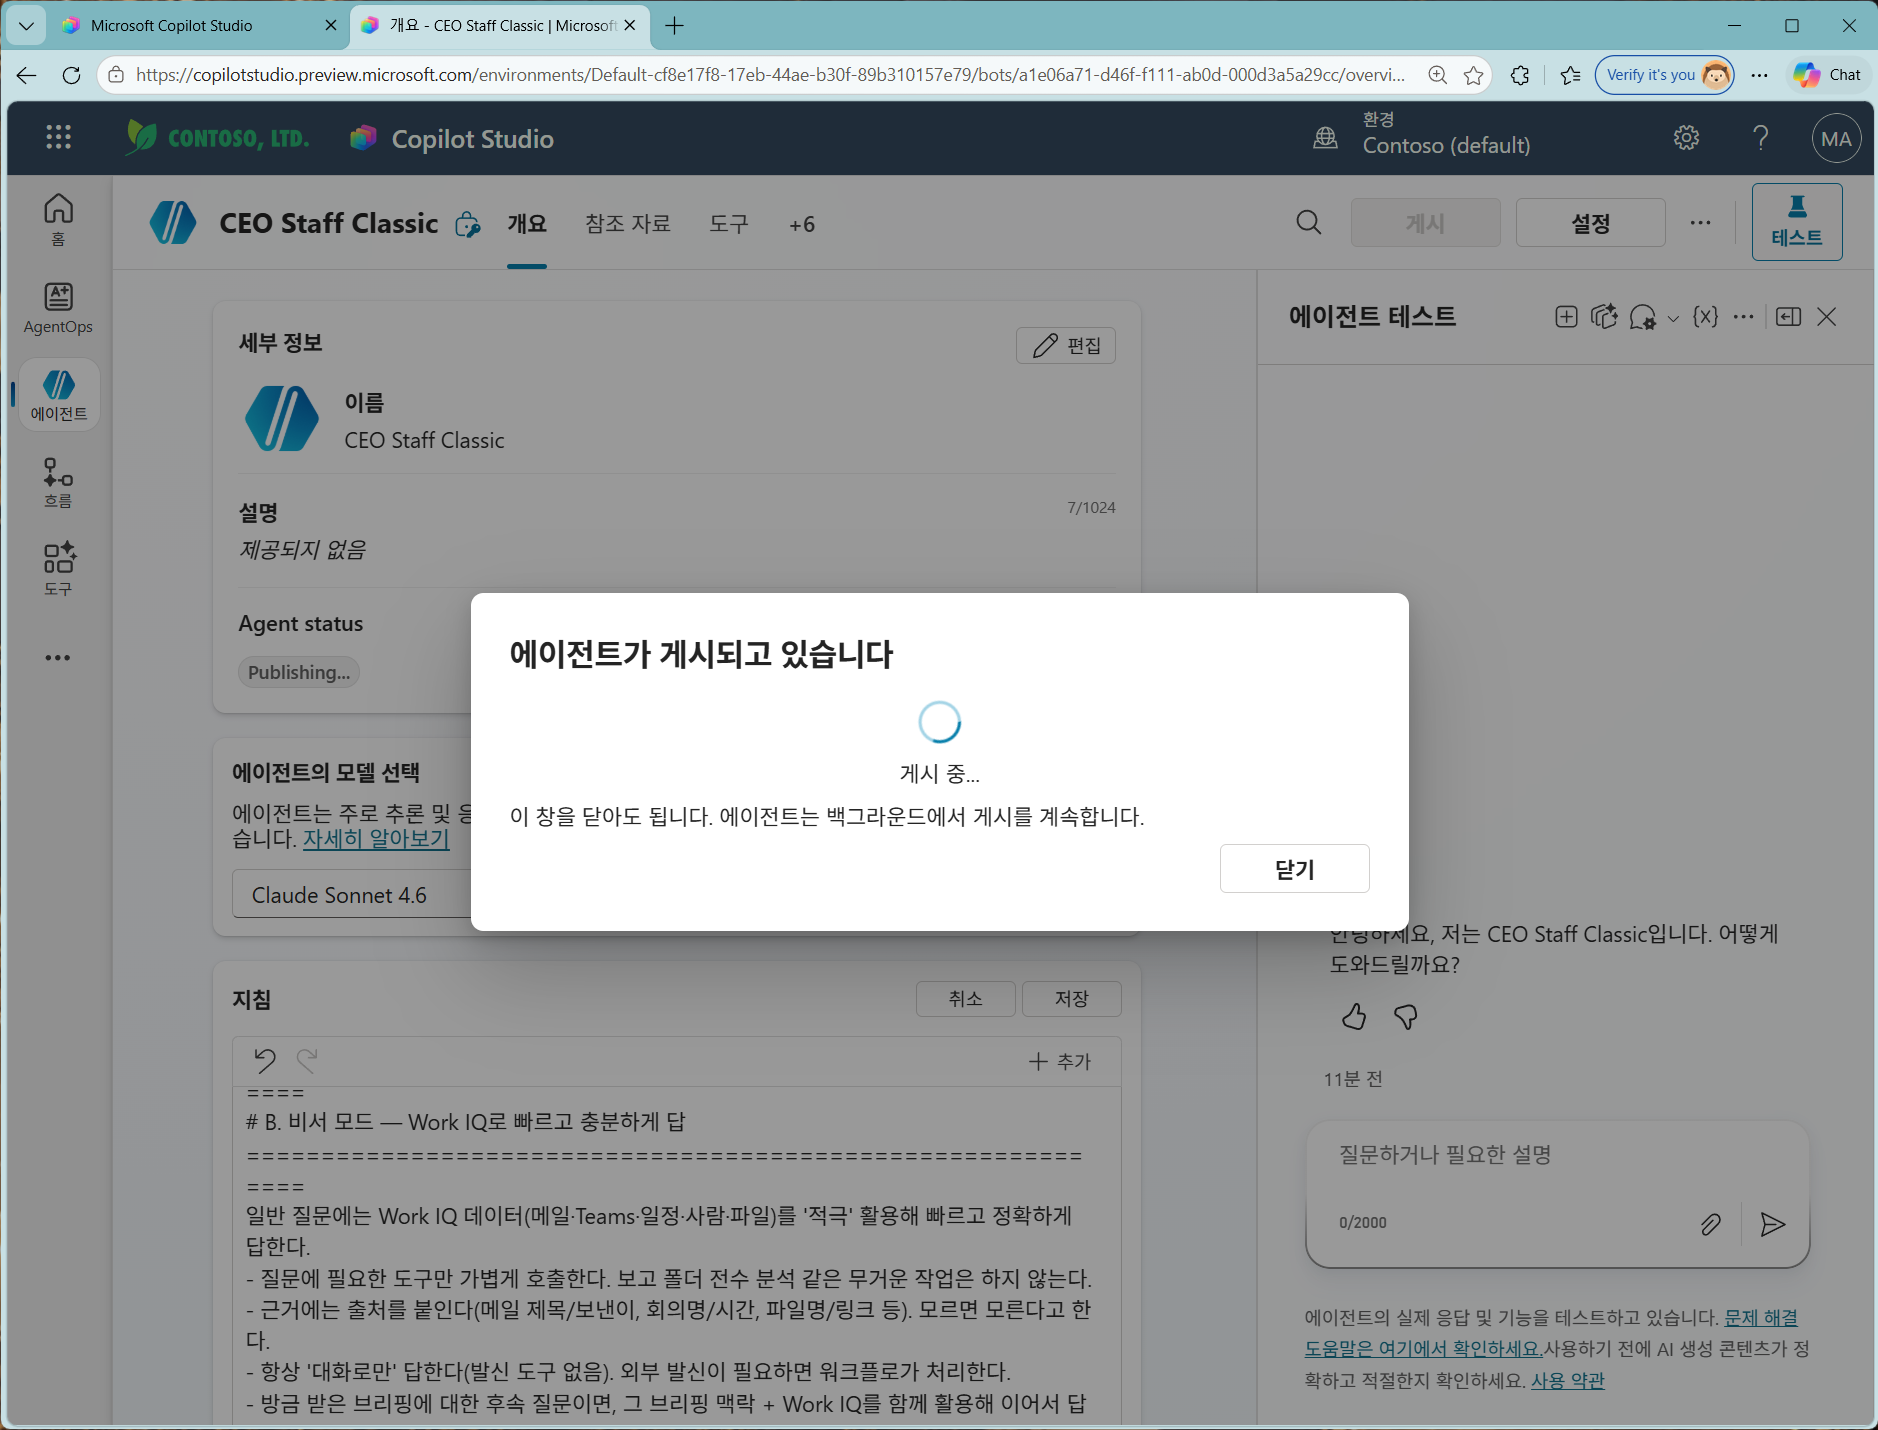Give thumbs down to the greeting message

(1406, 1017)
